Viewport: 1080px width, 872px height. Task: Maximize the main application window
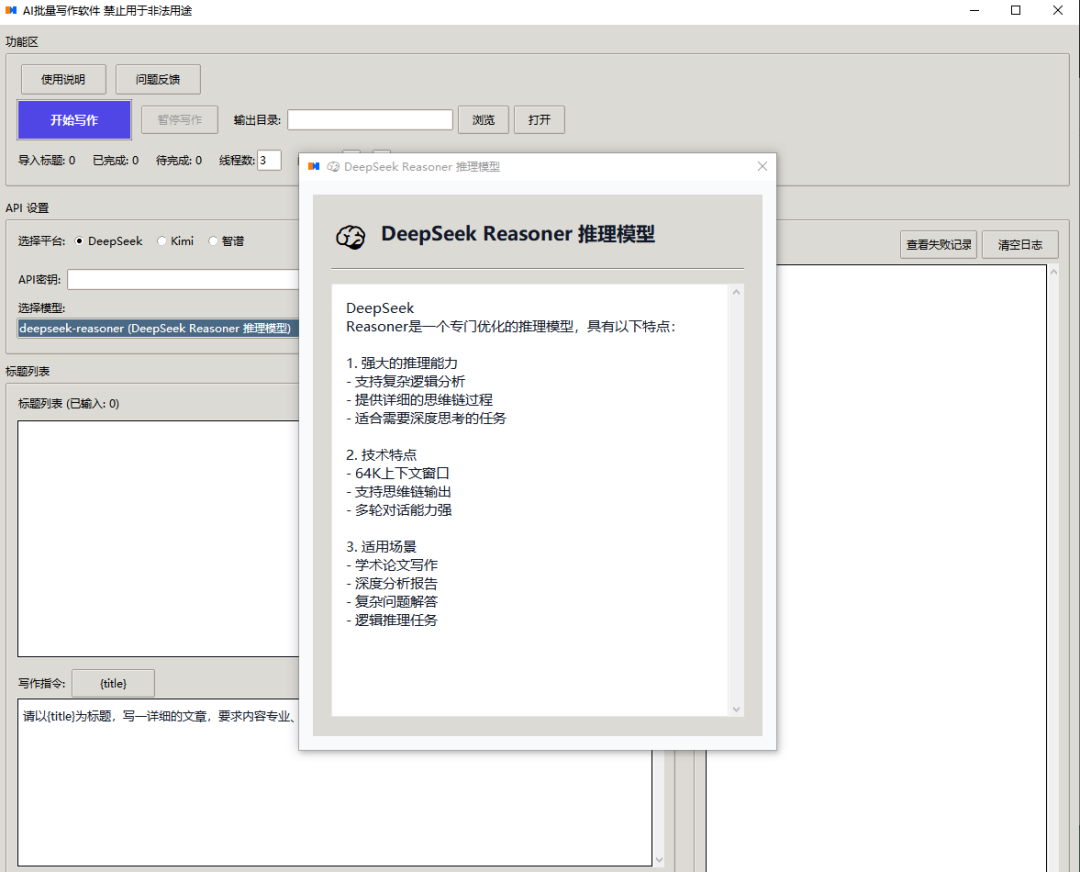point(1015,10)
